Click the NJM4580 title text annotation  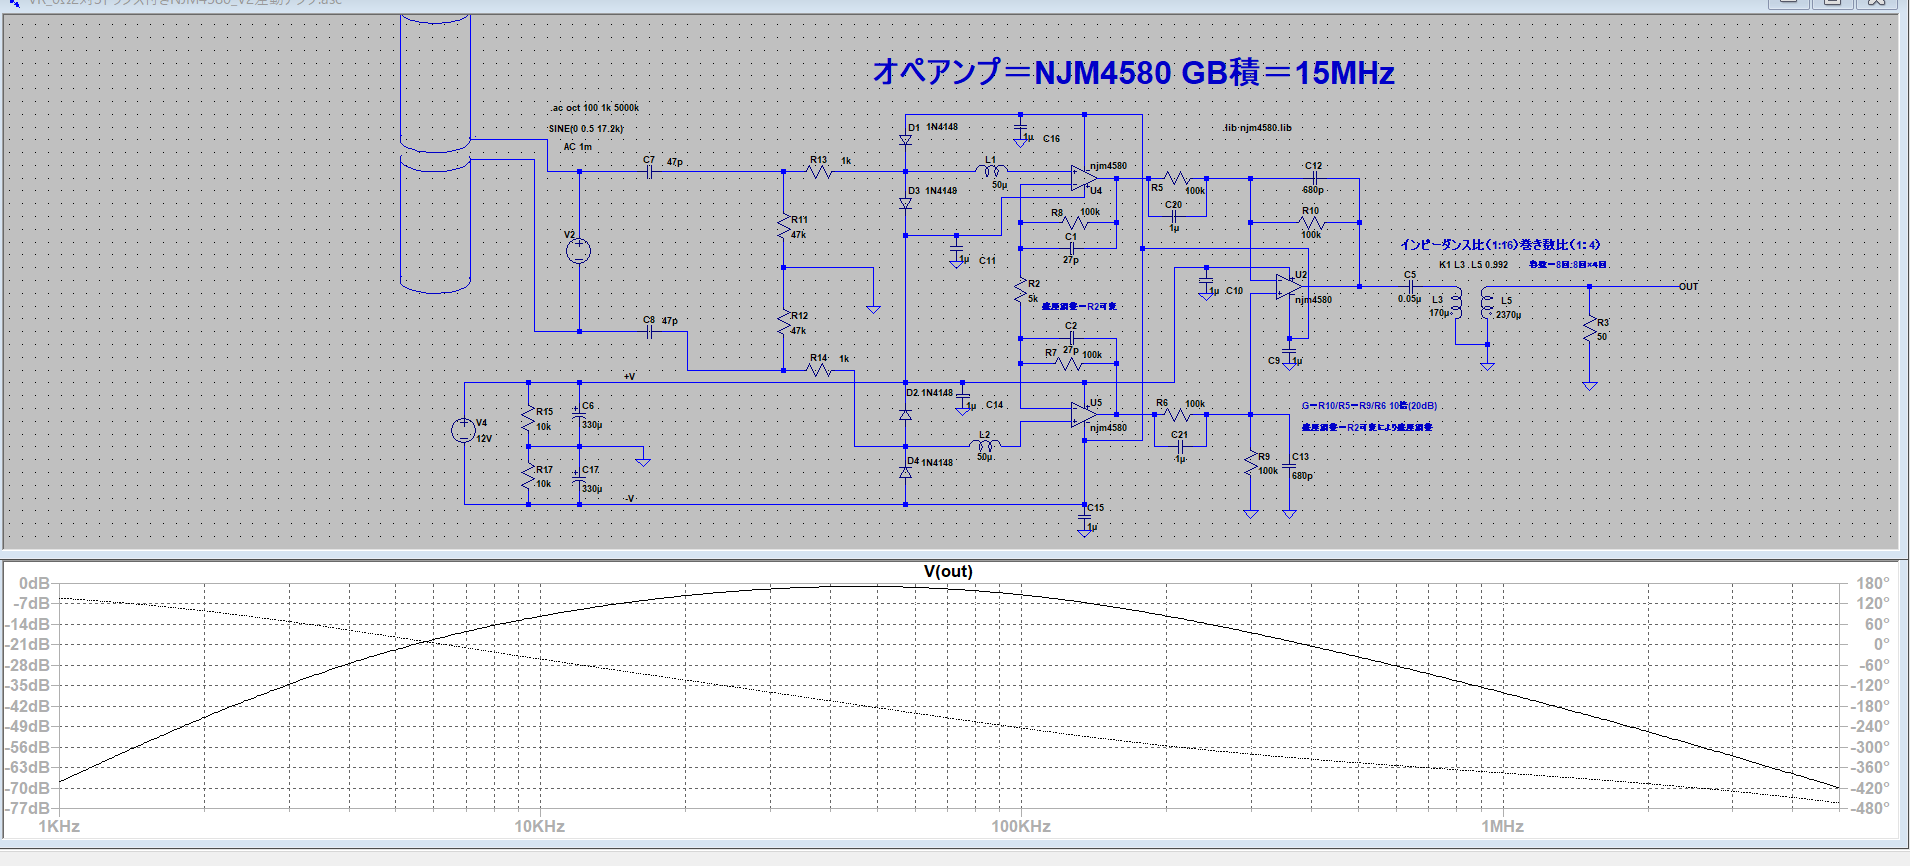[x=1133, y=72]
